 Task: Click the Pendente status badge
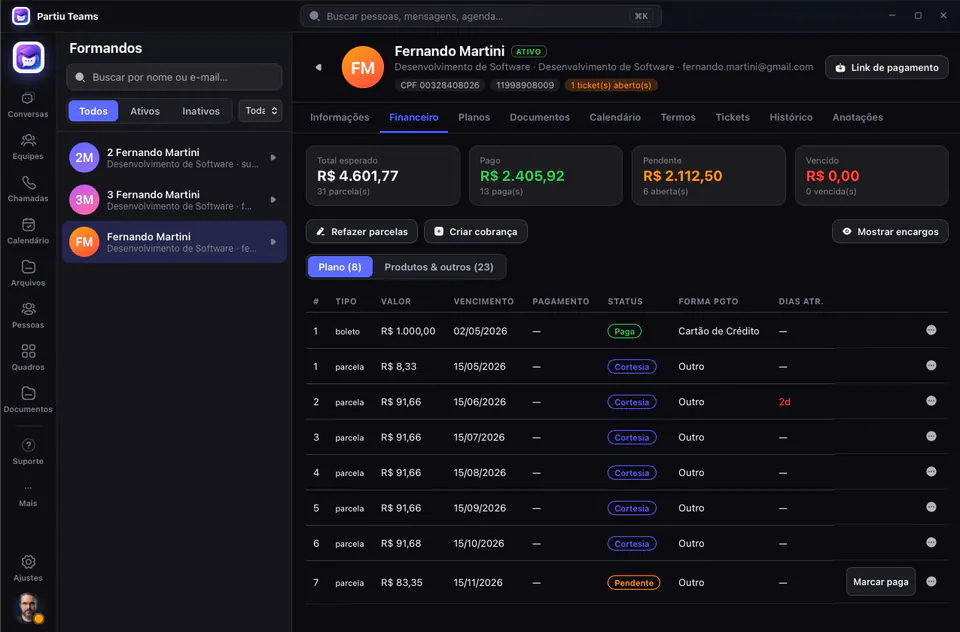click(x=634, y=582)
